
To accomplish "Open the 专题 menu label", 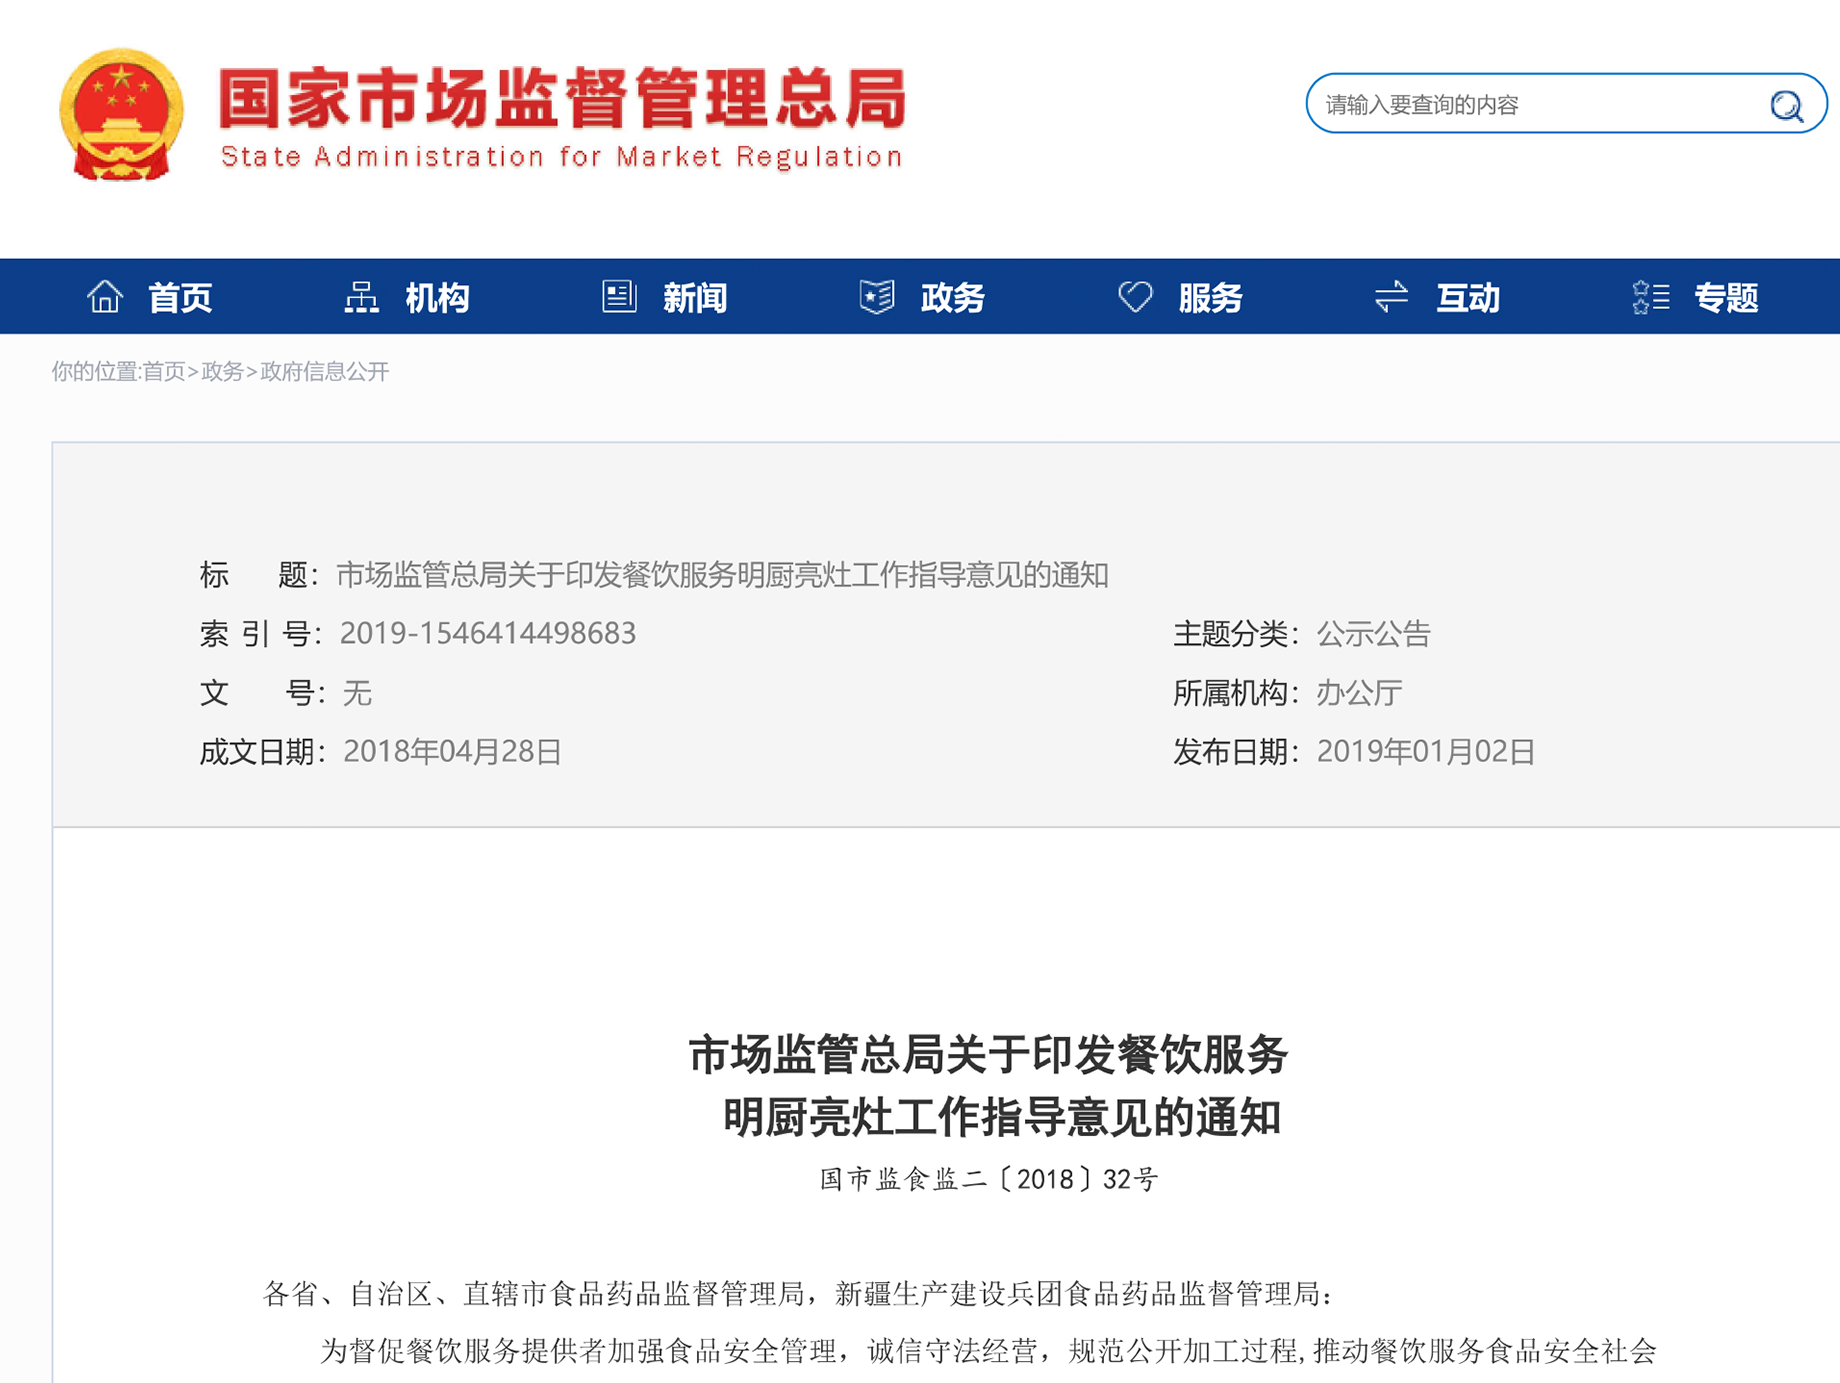I will coord(1726,298).
